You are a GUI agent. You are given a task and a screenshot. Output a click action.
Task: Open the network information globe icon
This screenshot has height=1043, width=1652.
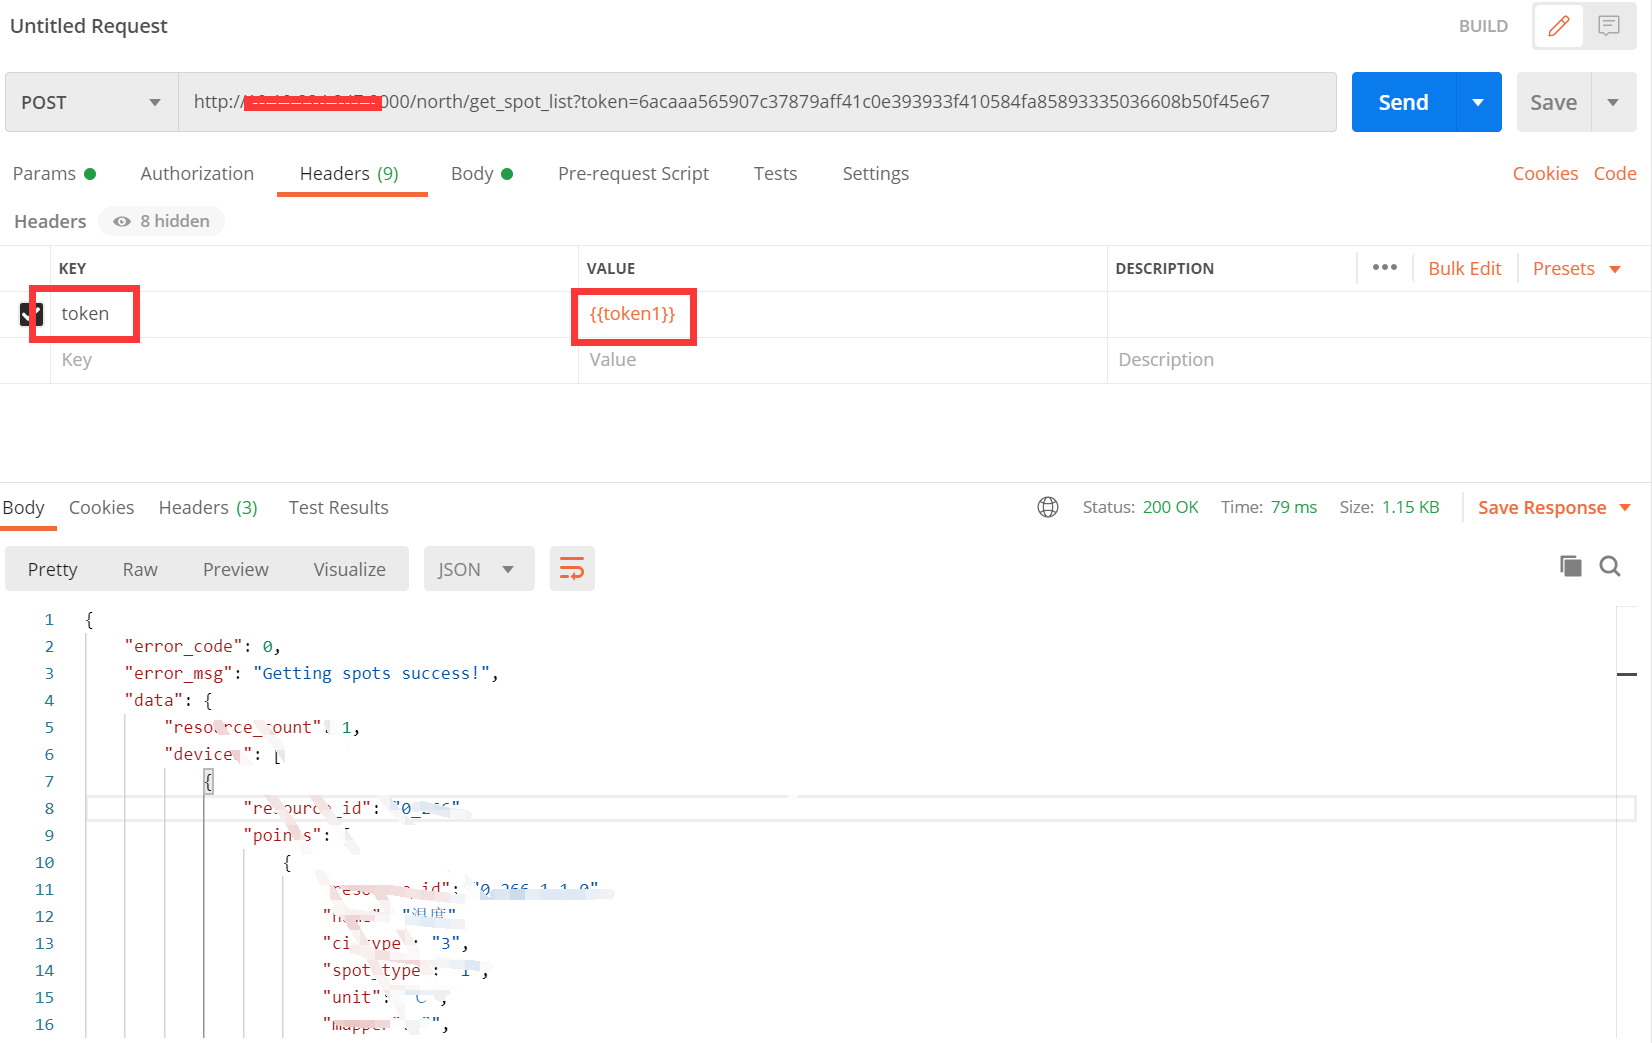[x=1047, y=507]
